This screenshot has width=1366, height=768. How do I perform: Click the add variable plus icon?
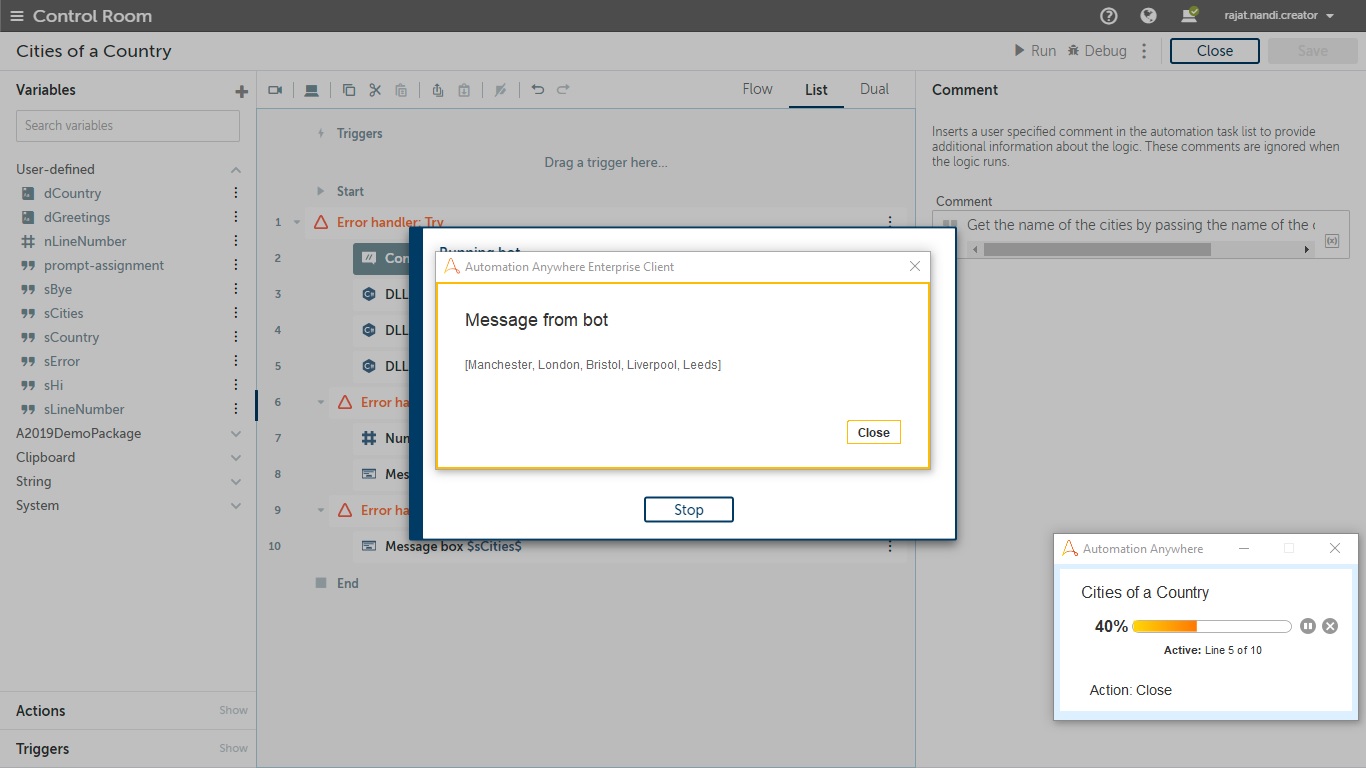(x=241, y=91)
